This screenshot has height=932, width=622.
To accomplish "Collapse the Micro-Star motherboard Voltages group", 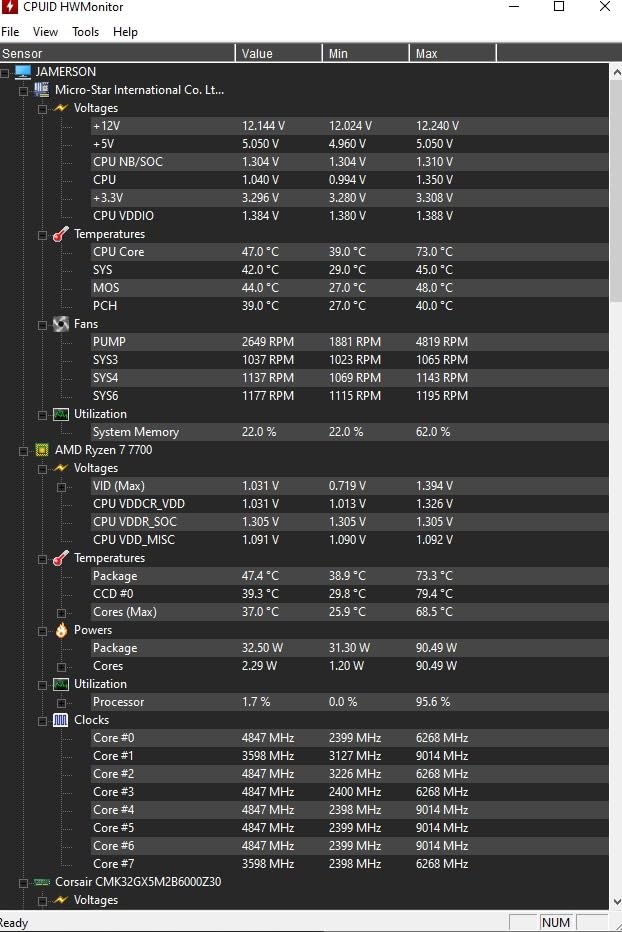I will click(x=42, y=108).
